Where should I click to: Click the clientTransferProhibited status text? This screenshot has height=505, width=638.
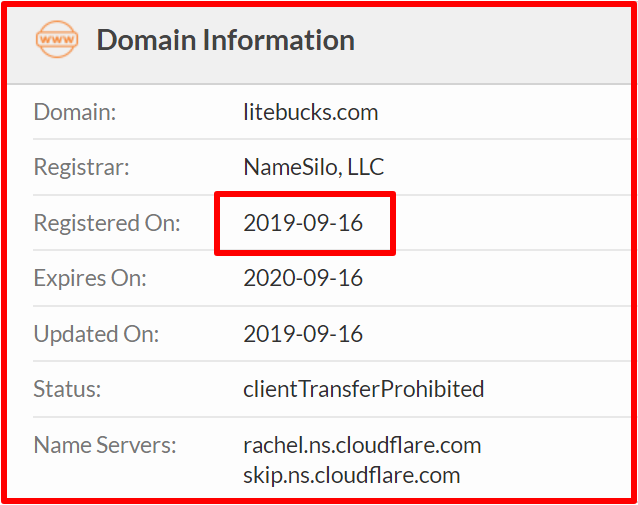pos(364,389)
